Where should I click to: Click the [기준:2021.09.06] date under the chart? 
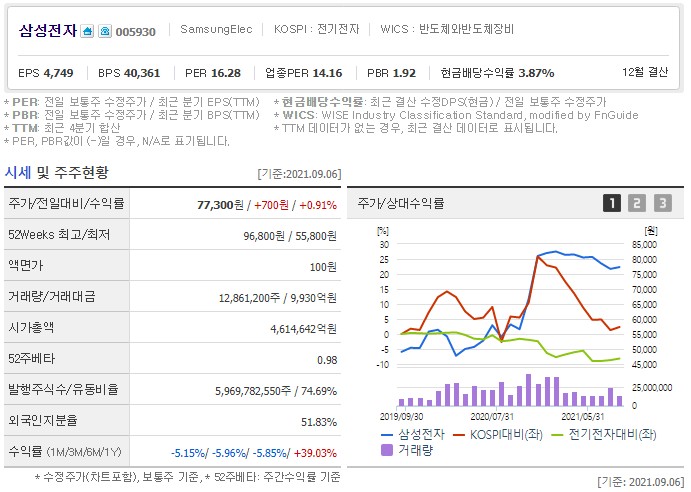point(641,481)
